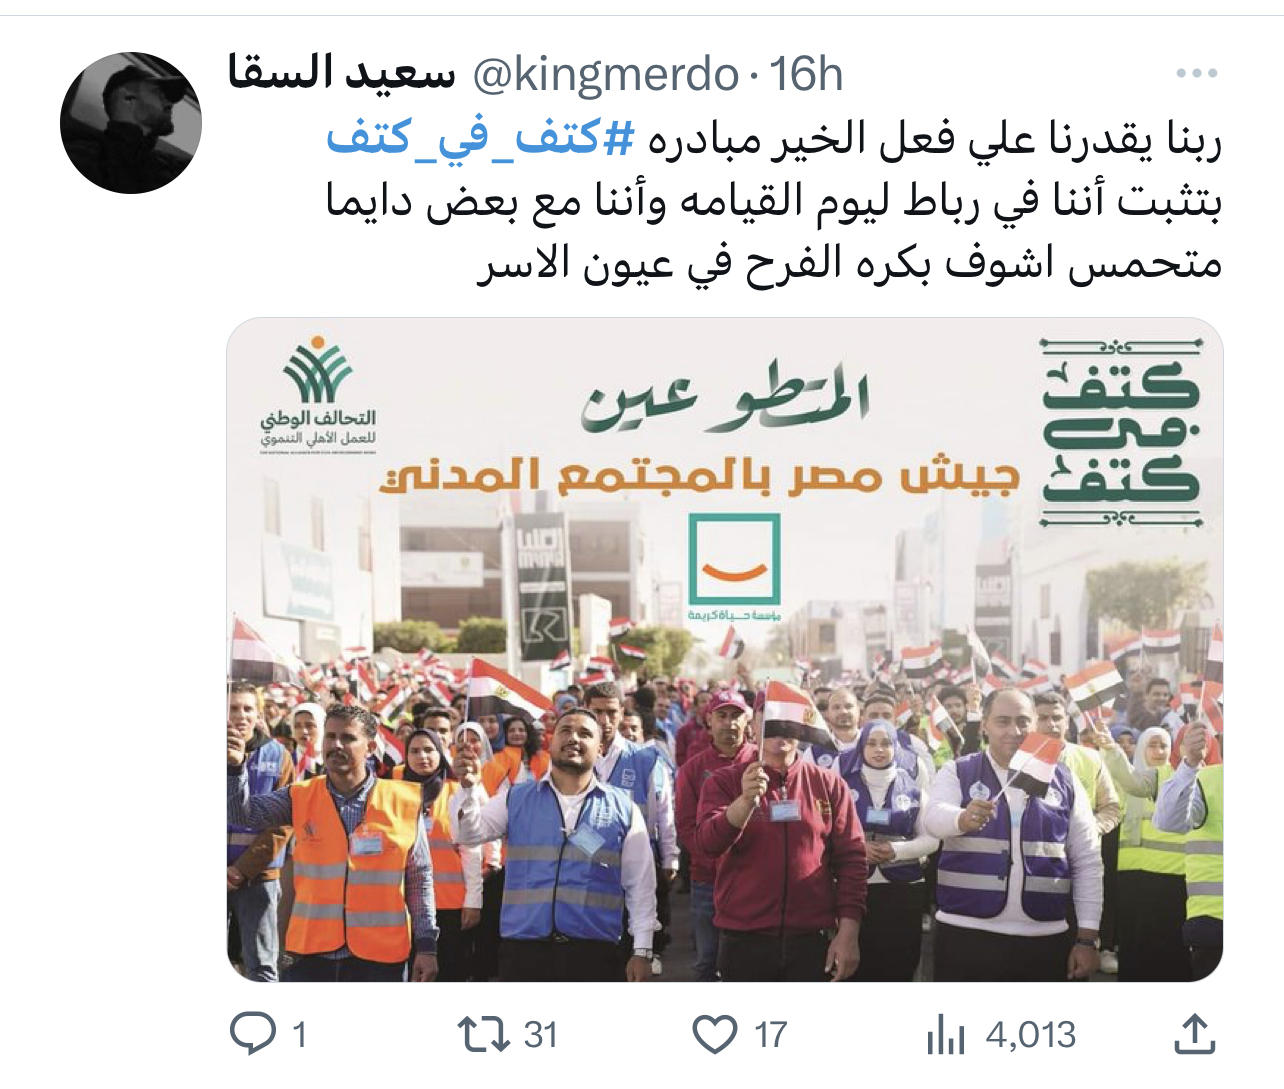
Task: Retweet this post using the arrows icon
Action: [484, 1034]
